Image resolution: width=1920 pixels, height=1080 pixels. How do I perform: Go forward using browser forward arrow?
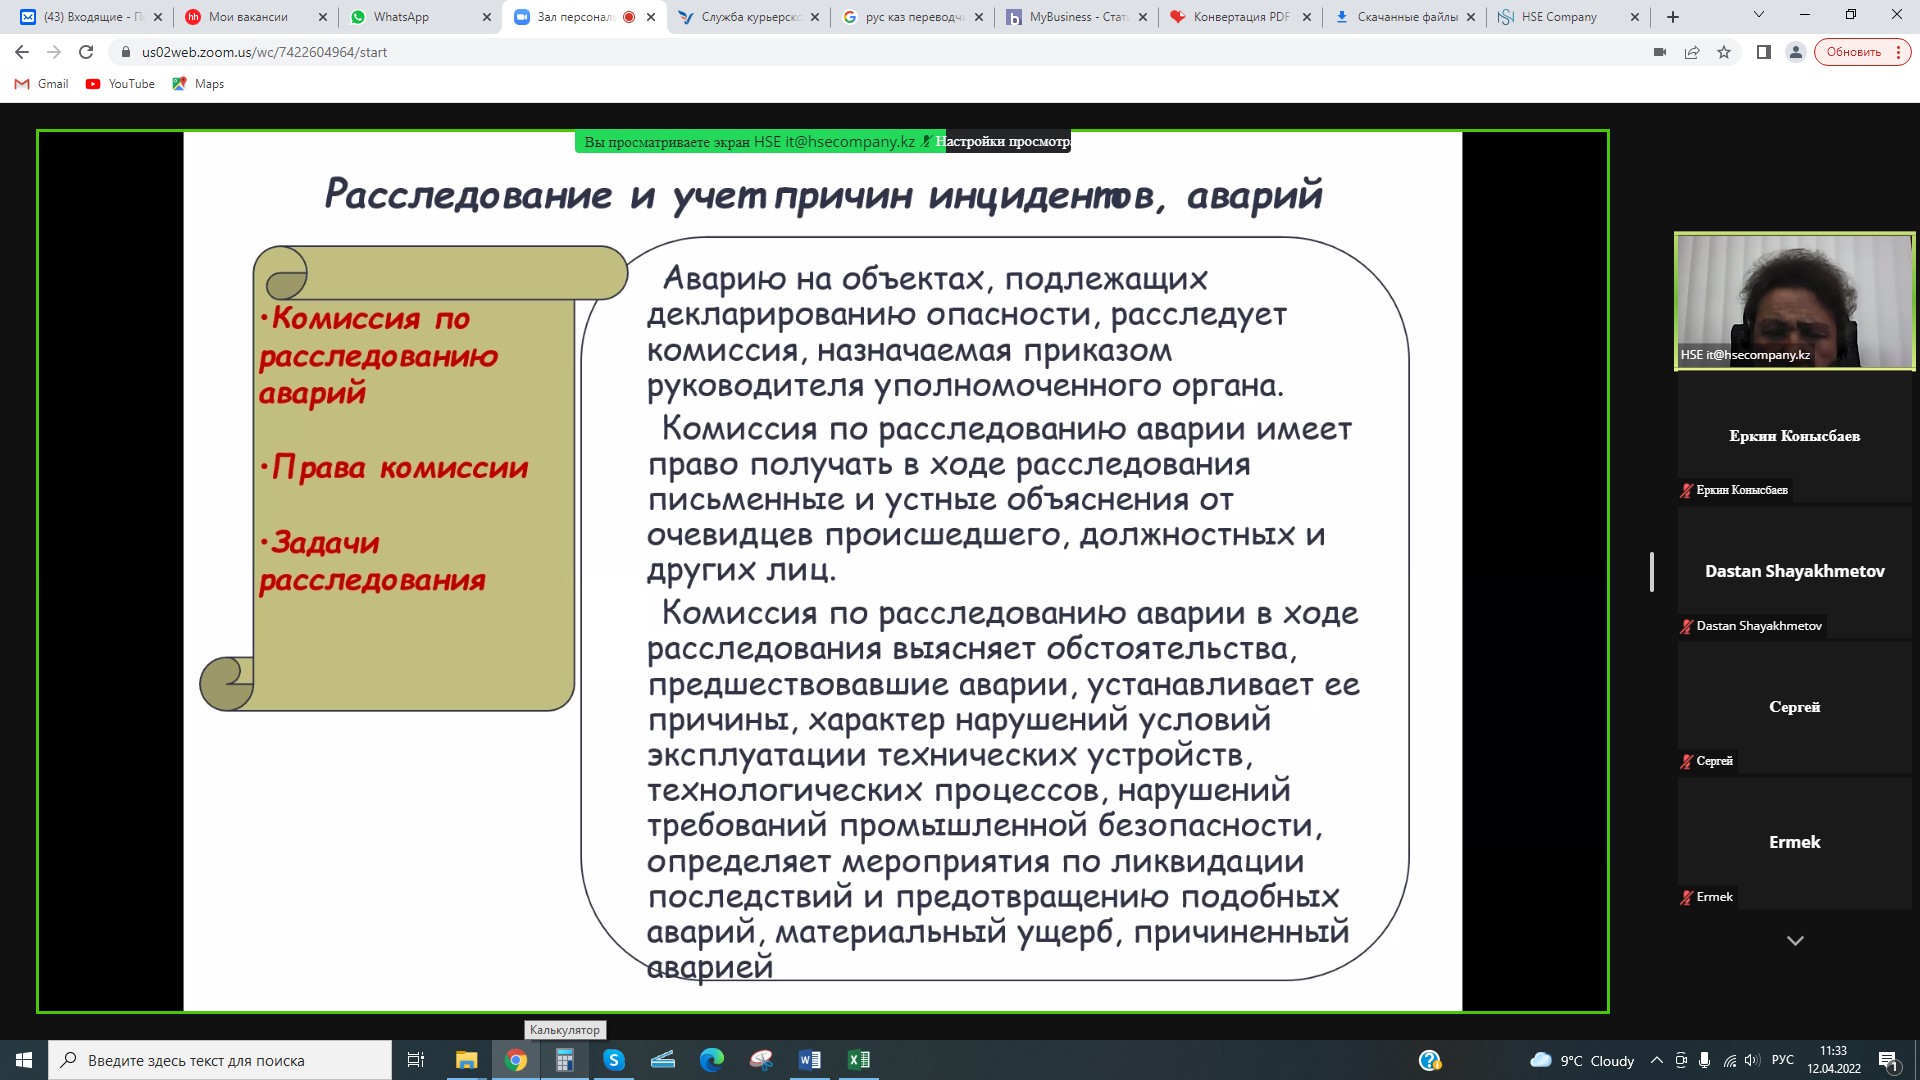click(x=54, y=52)
